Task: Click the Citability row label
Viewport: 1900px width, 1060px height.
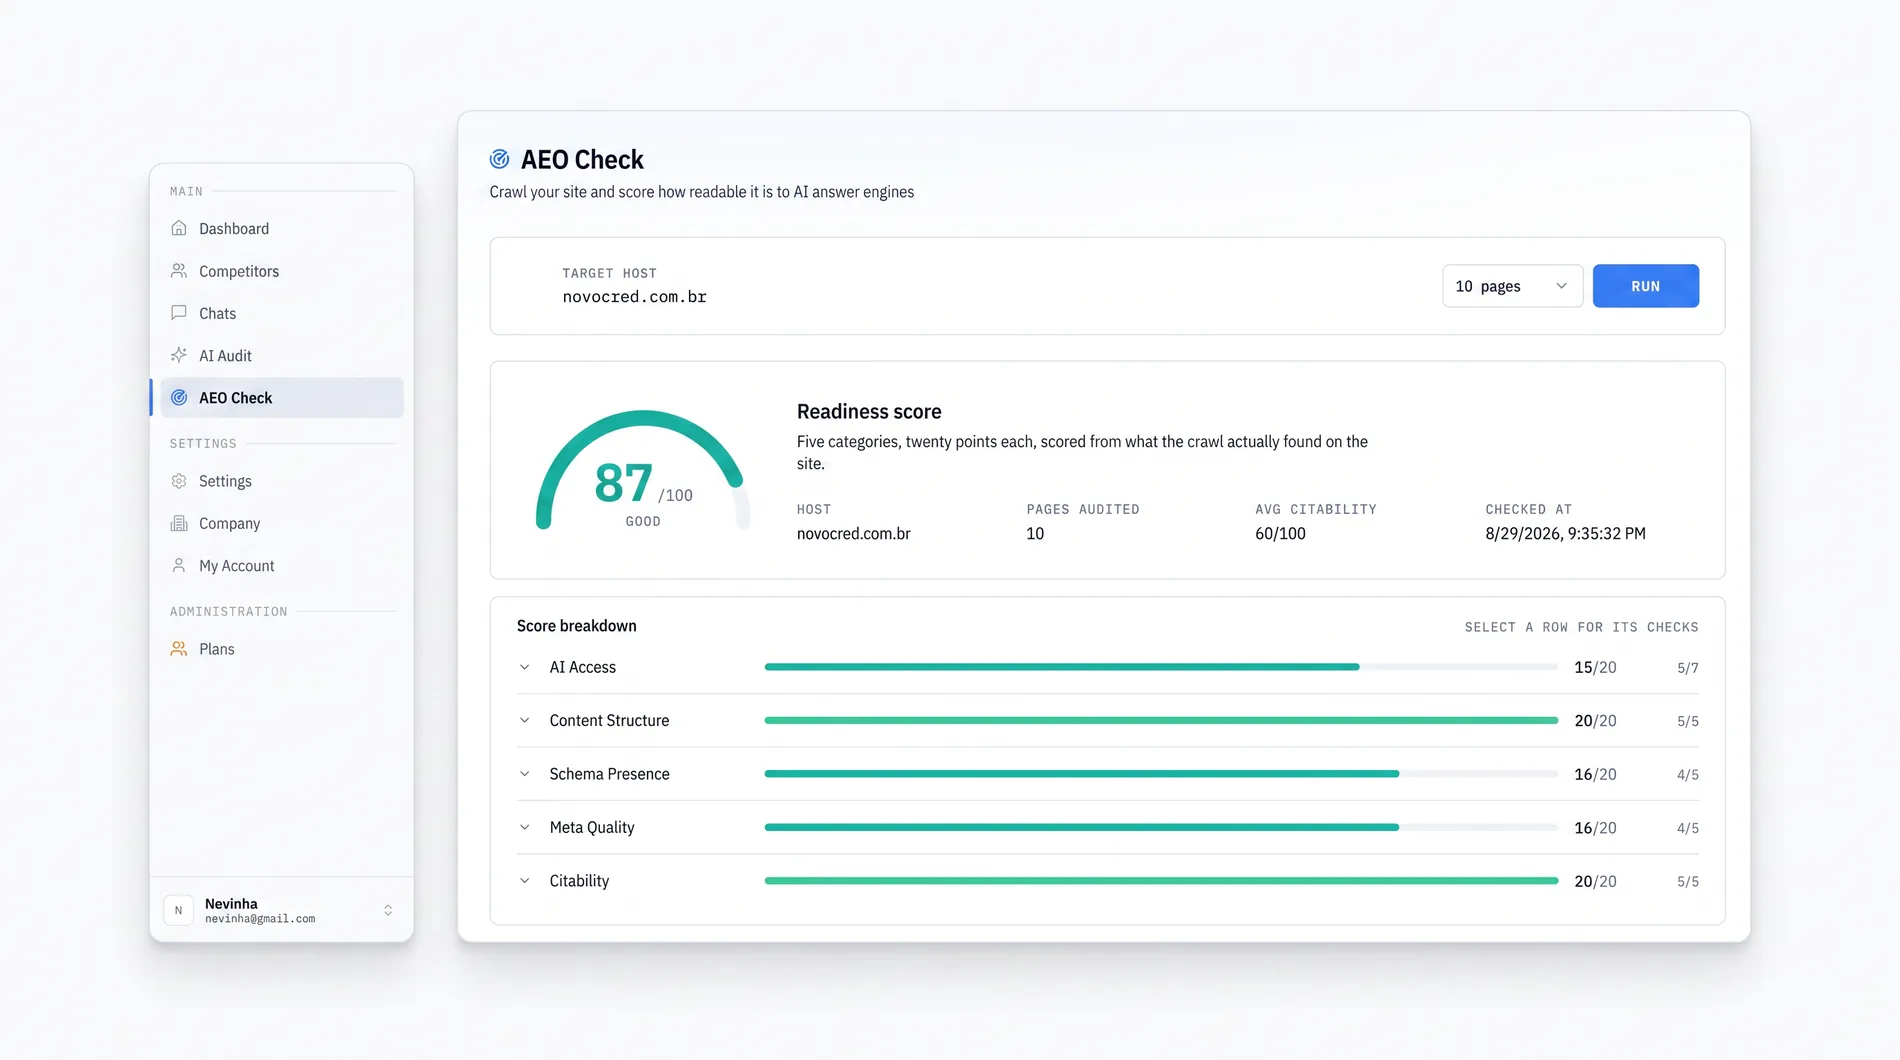Action: [x=579, y=881]
